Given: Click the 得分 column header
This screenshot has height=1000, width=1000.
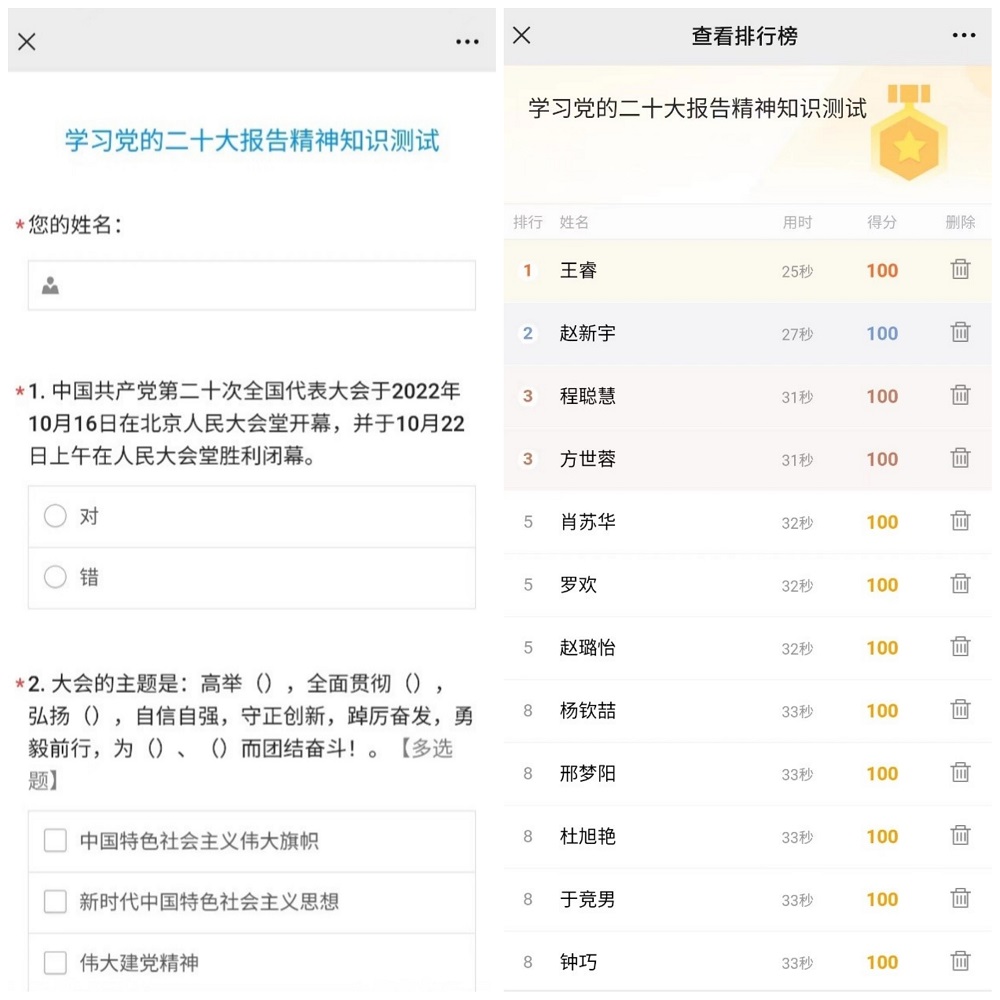Looking at the screenshot, I should tap(881, 222).
